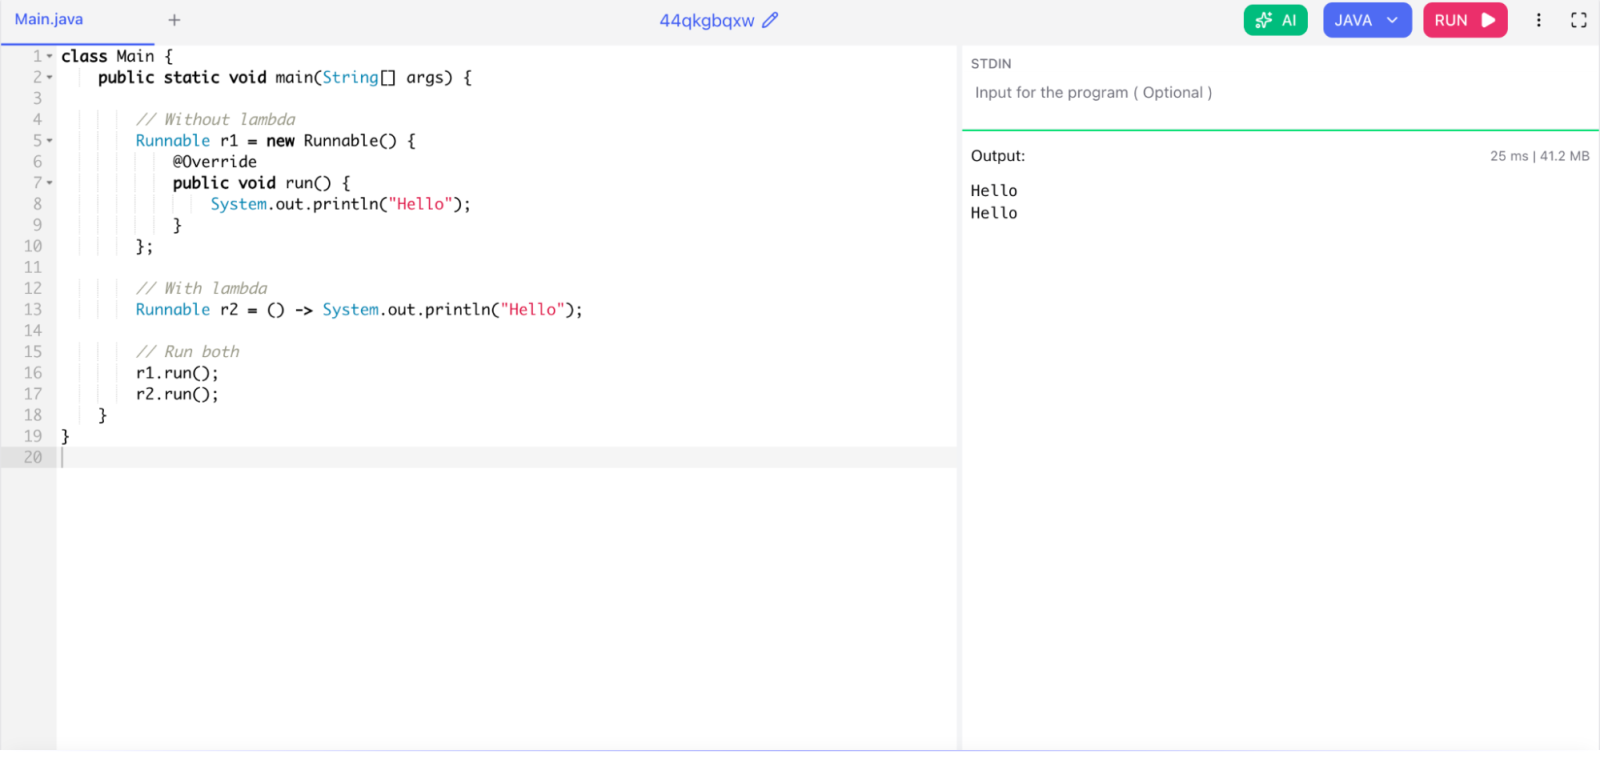Click the r1.run(); statement

[x=177, y=373]
